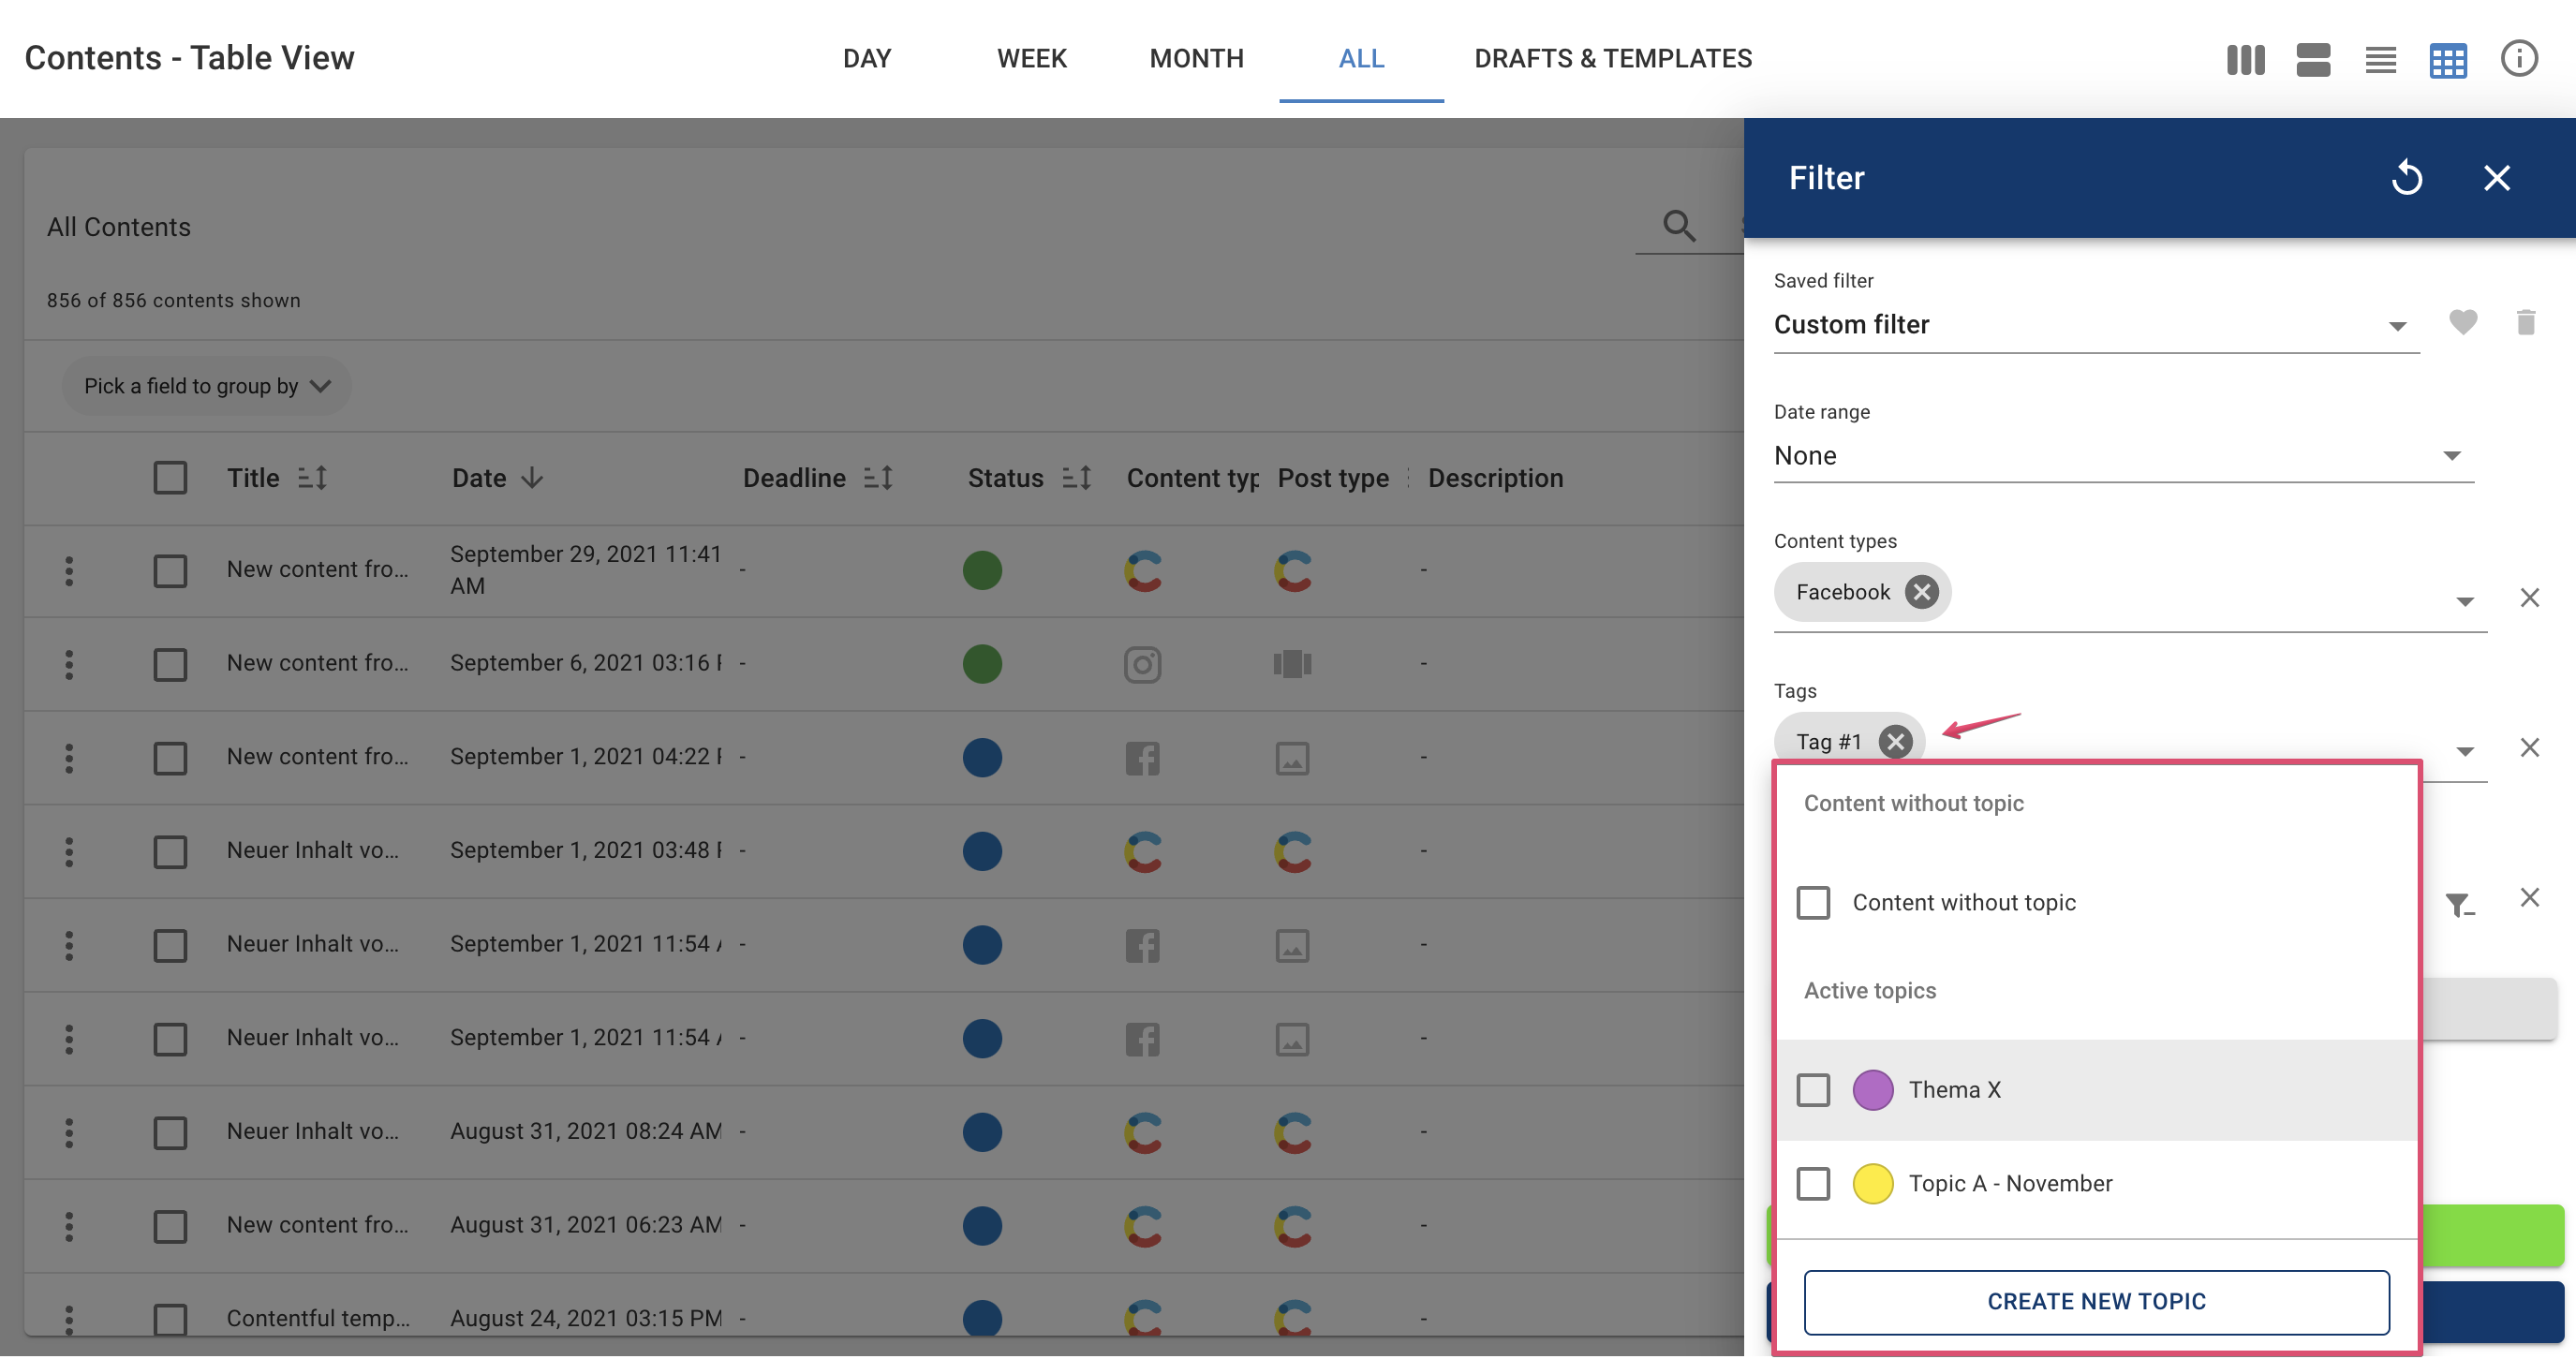Click 'August 31, 2021 06:23 AM' date cell
2576x1359 pixels.
pyautogui.click(x=586, y=1225)
